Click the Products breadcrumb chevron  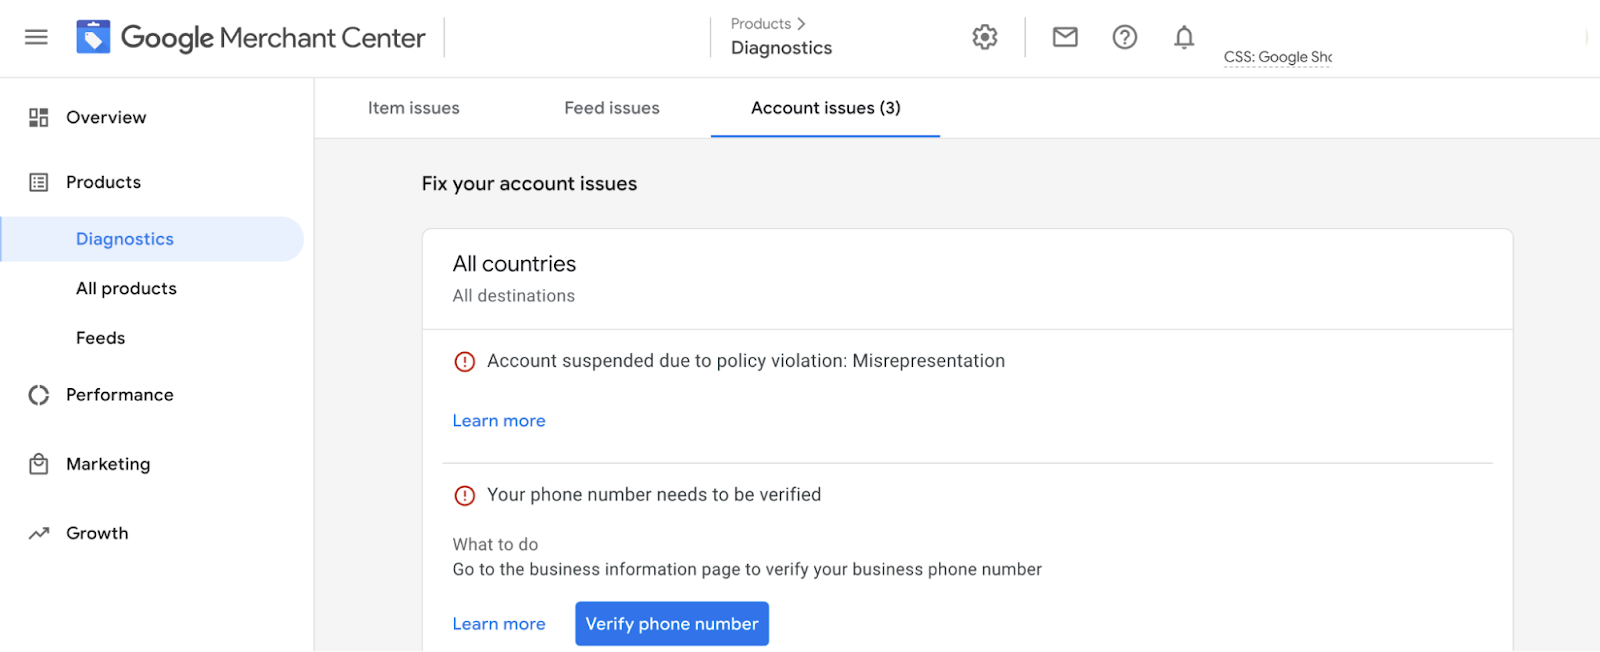coord(801,24)
